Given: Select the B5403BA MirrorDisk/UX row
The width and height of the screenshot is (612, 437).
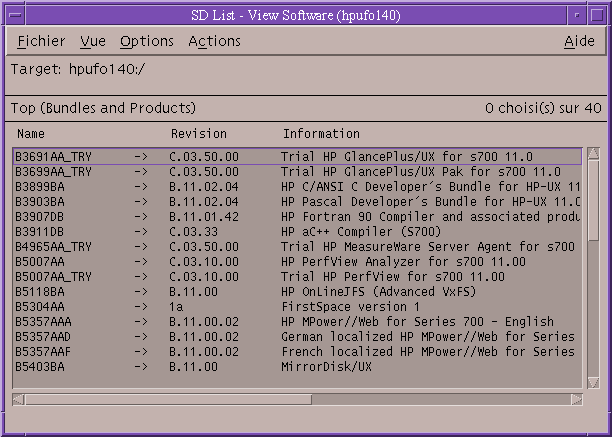Looking at the screenshot, I should click(297, 367).
